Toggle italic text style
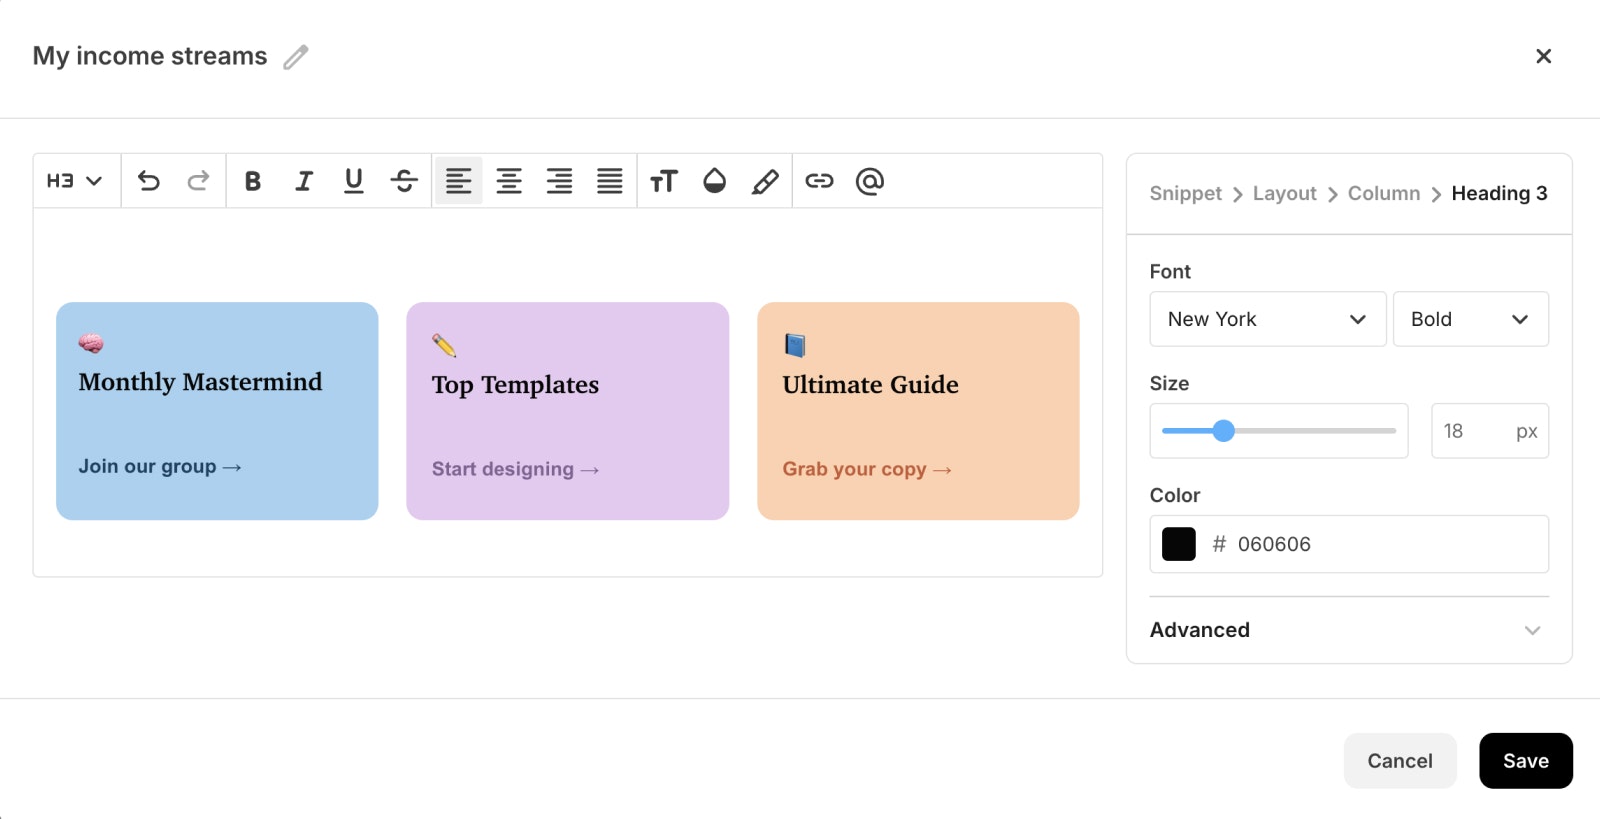Viewport: 1600px width, 819px height. (x=304, y=181)
